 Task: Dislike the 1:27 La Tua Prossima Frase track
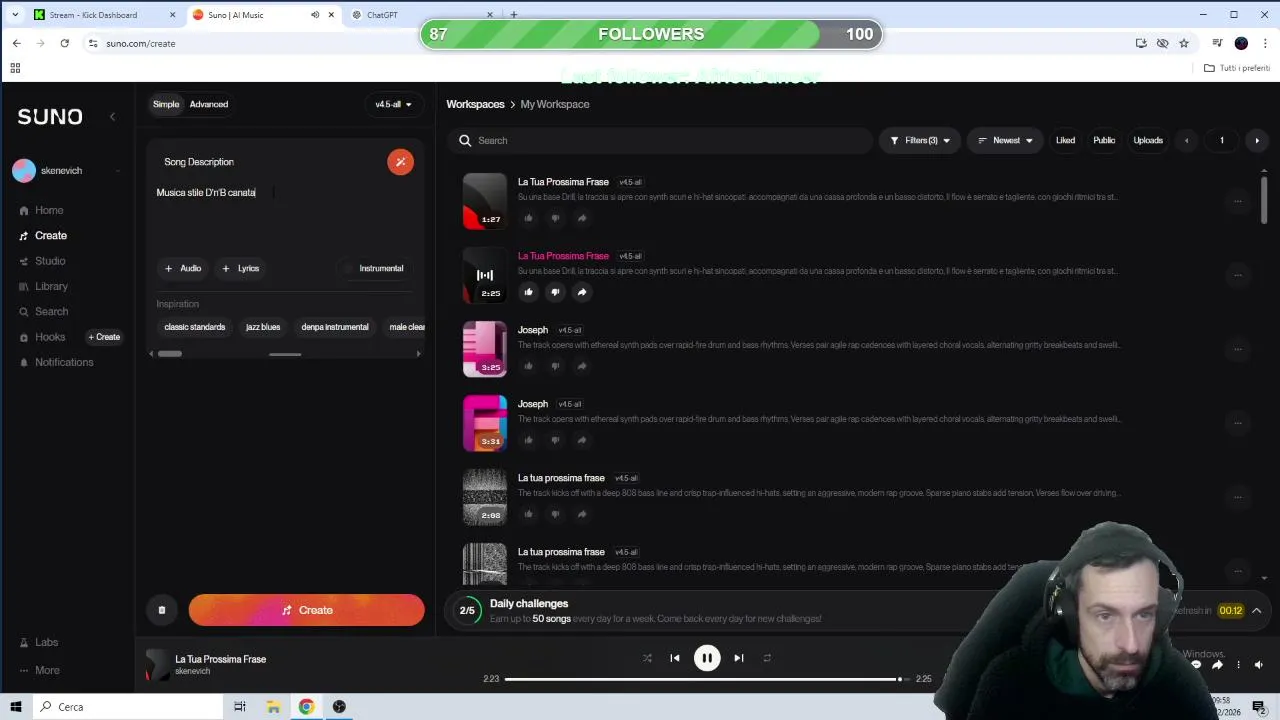555,218
